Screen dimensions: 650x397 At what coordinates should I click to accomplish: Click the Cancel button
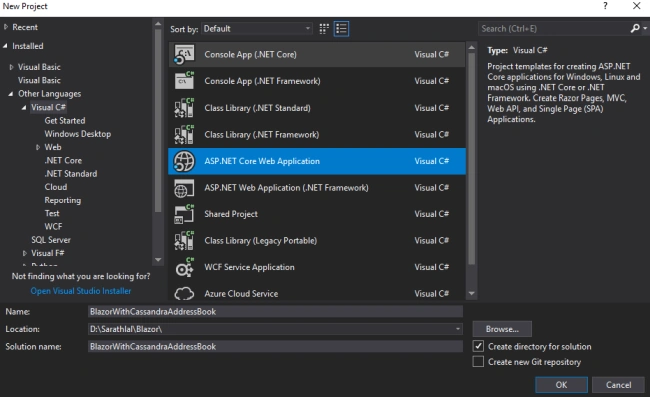click(618, 385)
